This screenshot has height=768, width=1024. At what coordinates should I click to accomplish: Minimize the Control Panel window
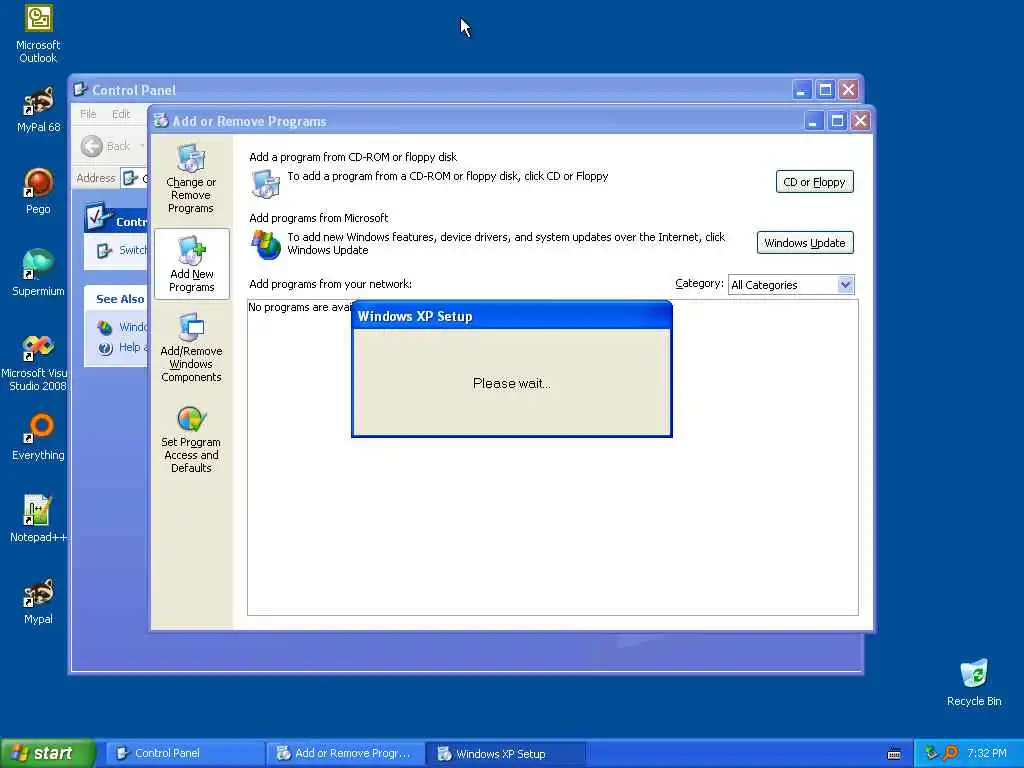[802, 89]
